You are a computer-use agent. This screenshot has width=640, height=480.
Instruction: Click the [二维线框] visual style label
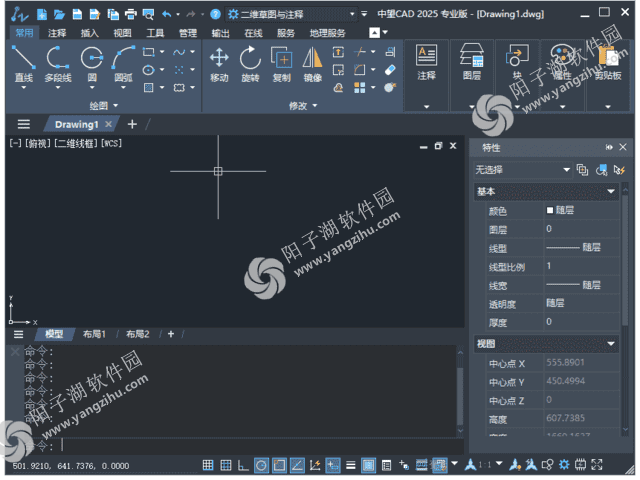coord(76,143)
